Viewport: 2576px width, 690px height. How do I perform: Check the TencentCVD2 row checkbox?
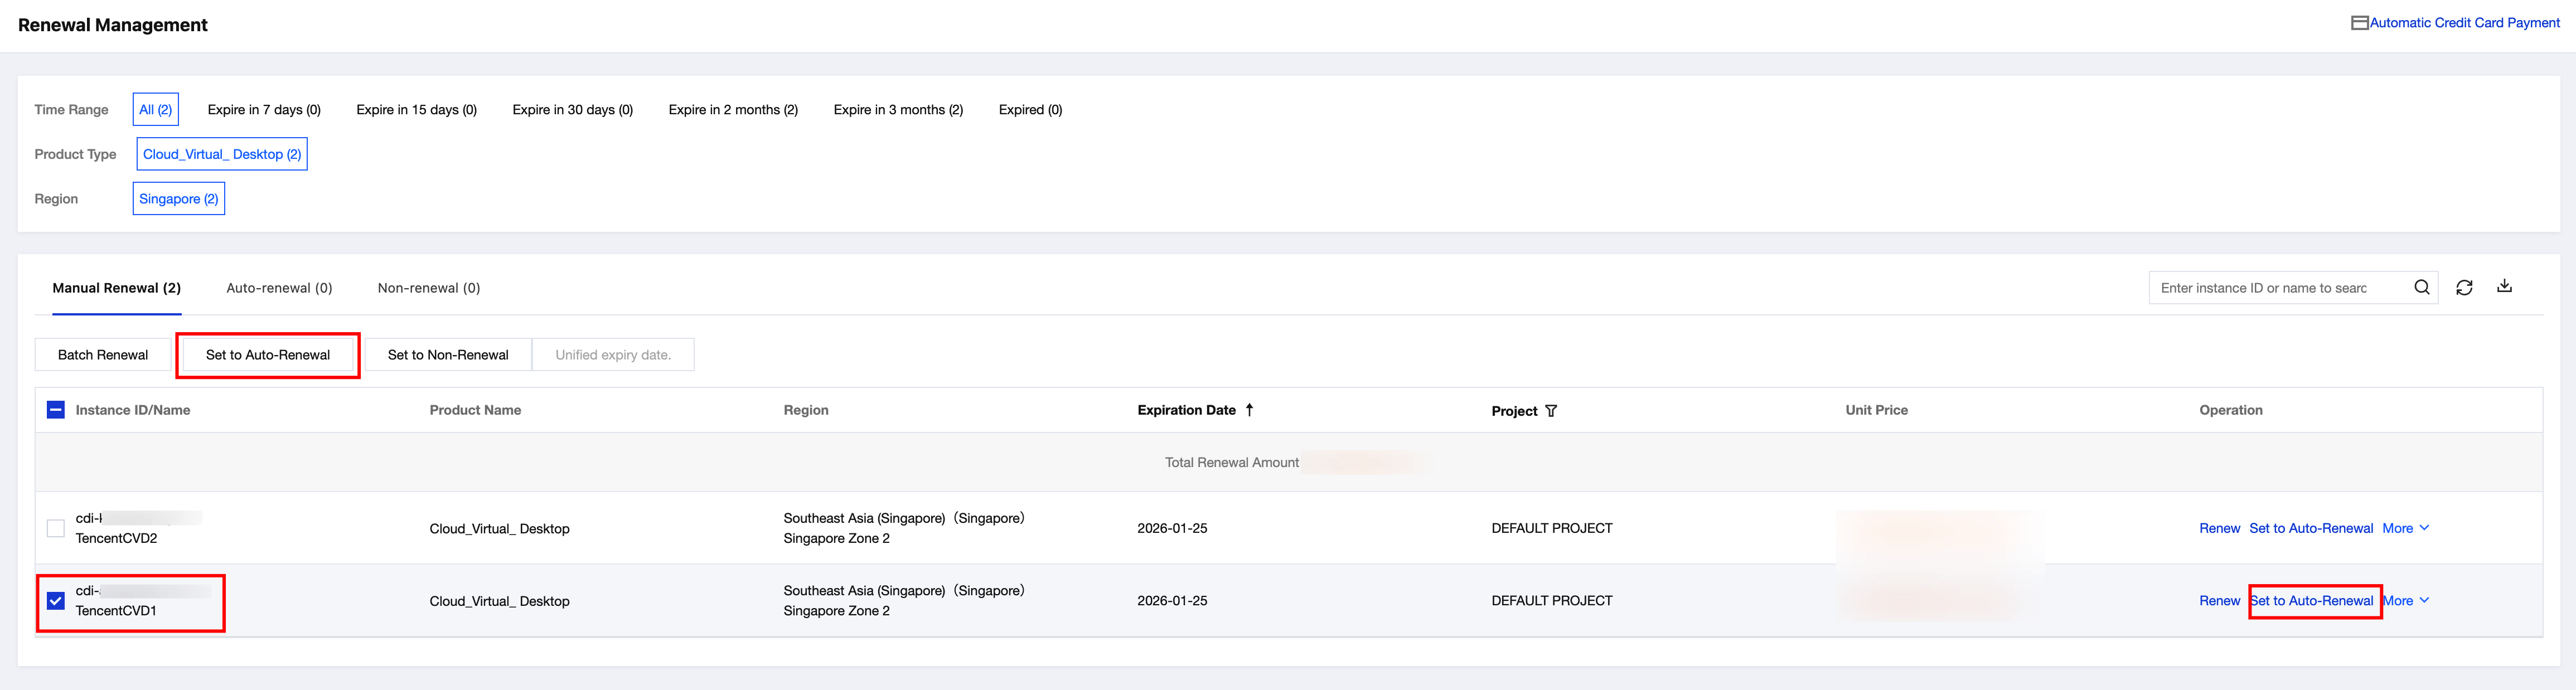[56, 528]
